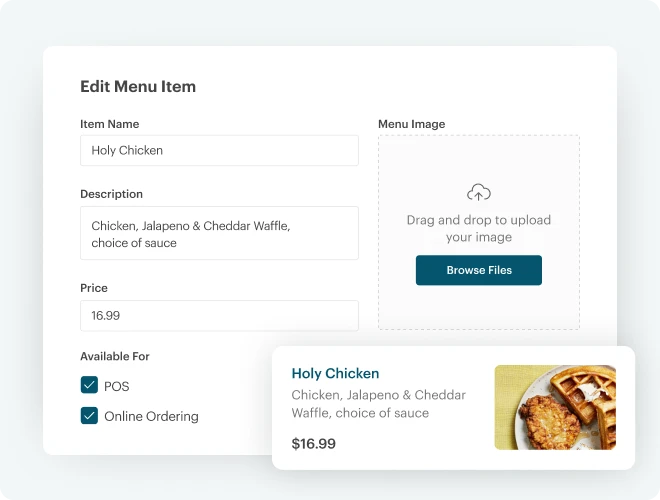Click the cloud upload icon

(x=479, y=192)
